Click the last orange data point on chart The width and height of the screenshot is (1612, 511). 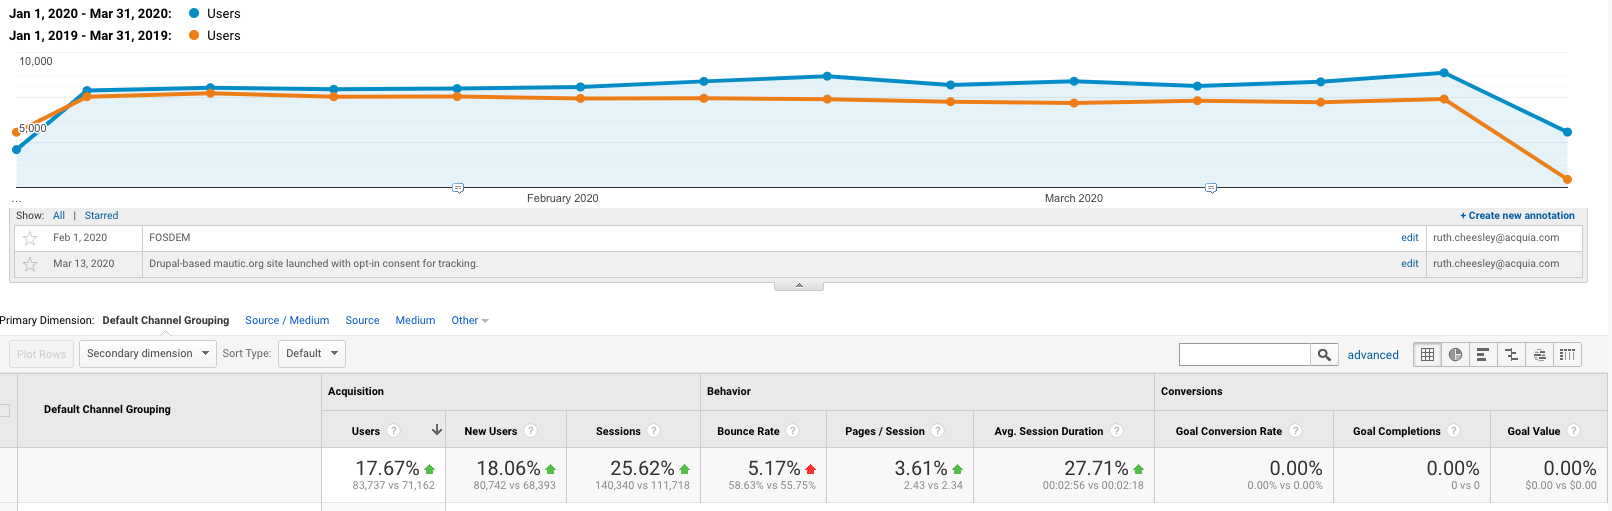pyautogui.click(x=1567, y=180)
